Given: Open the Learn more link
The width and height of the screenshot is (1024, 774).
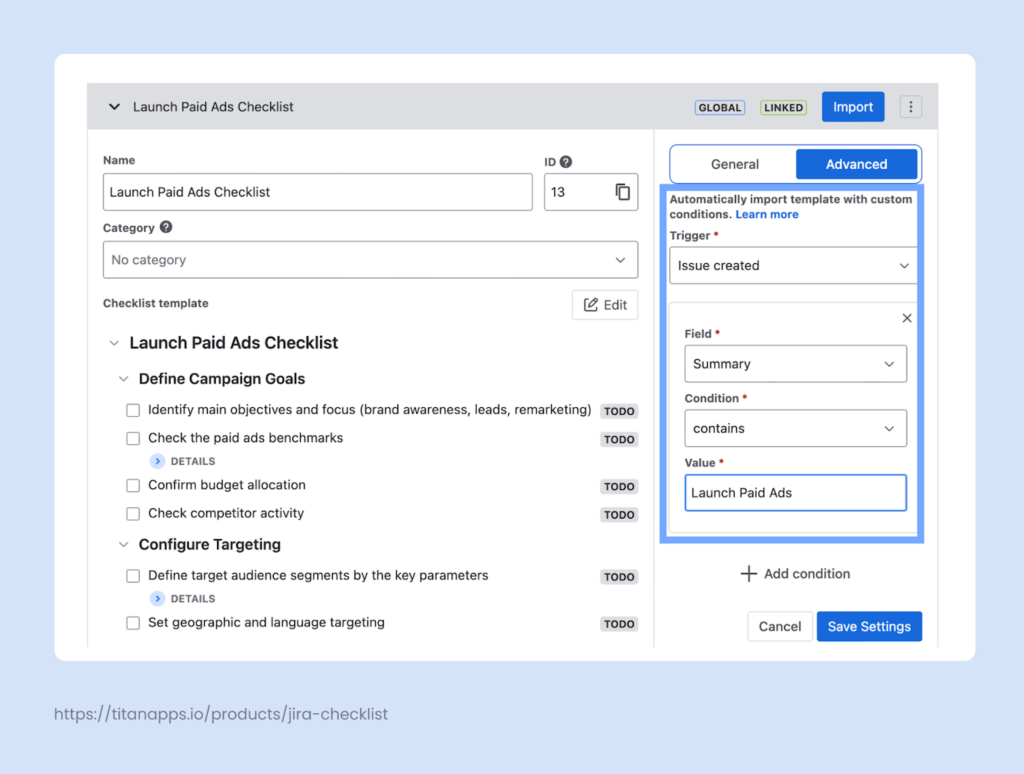Looking at the screenshot, I should pyautogui.click(x=767, y=214).
